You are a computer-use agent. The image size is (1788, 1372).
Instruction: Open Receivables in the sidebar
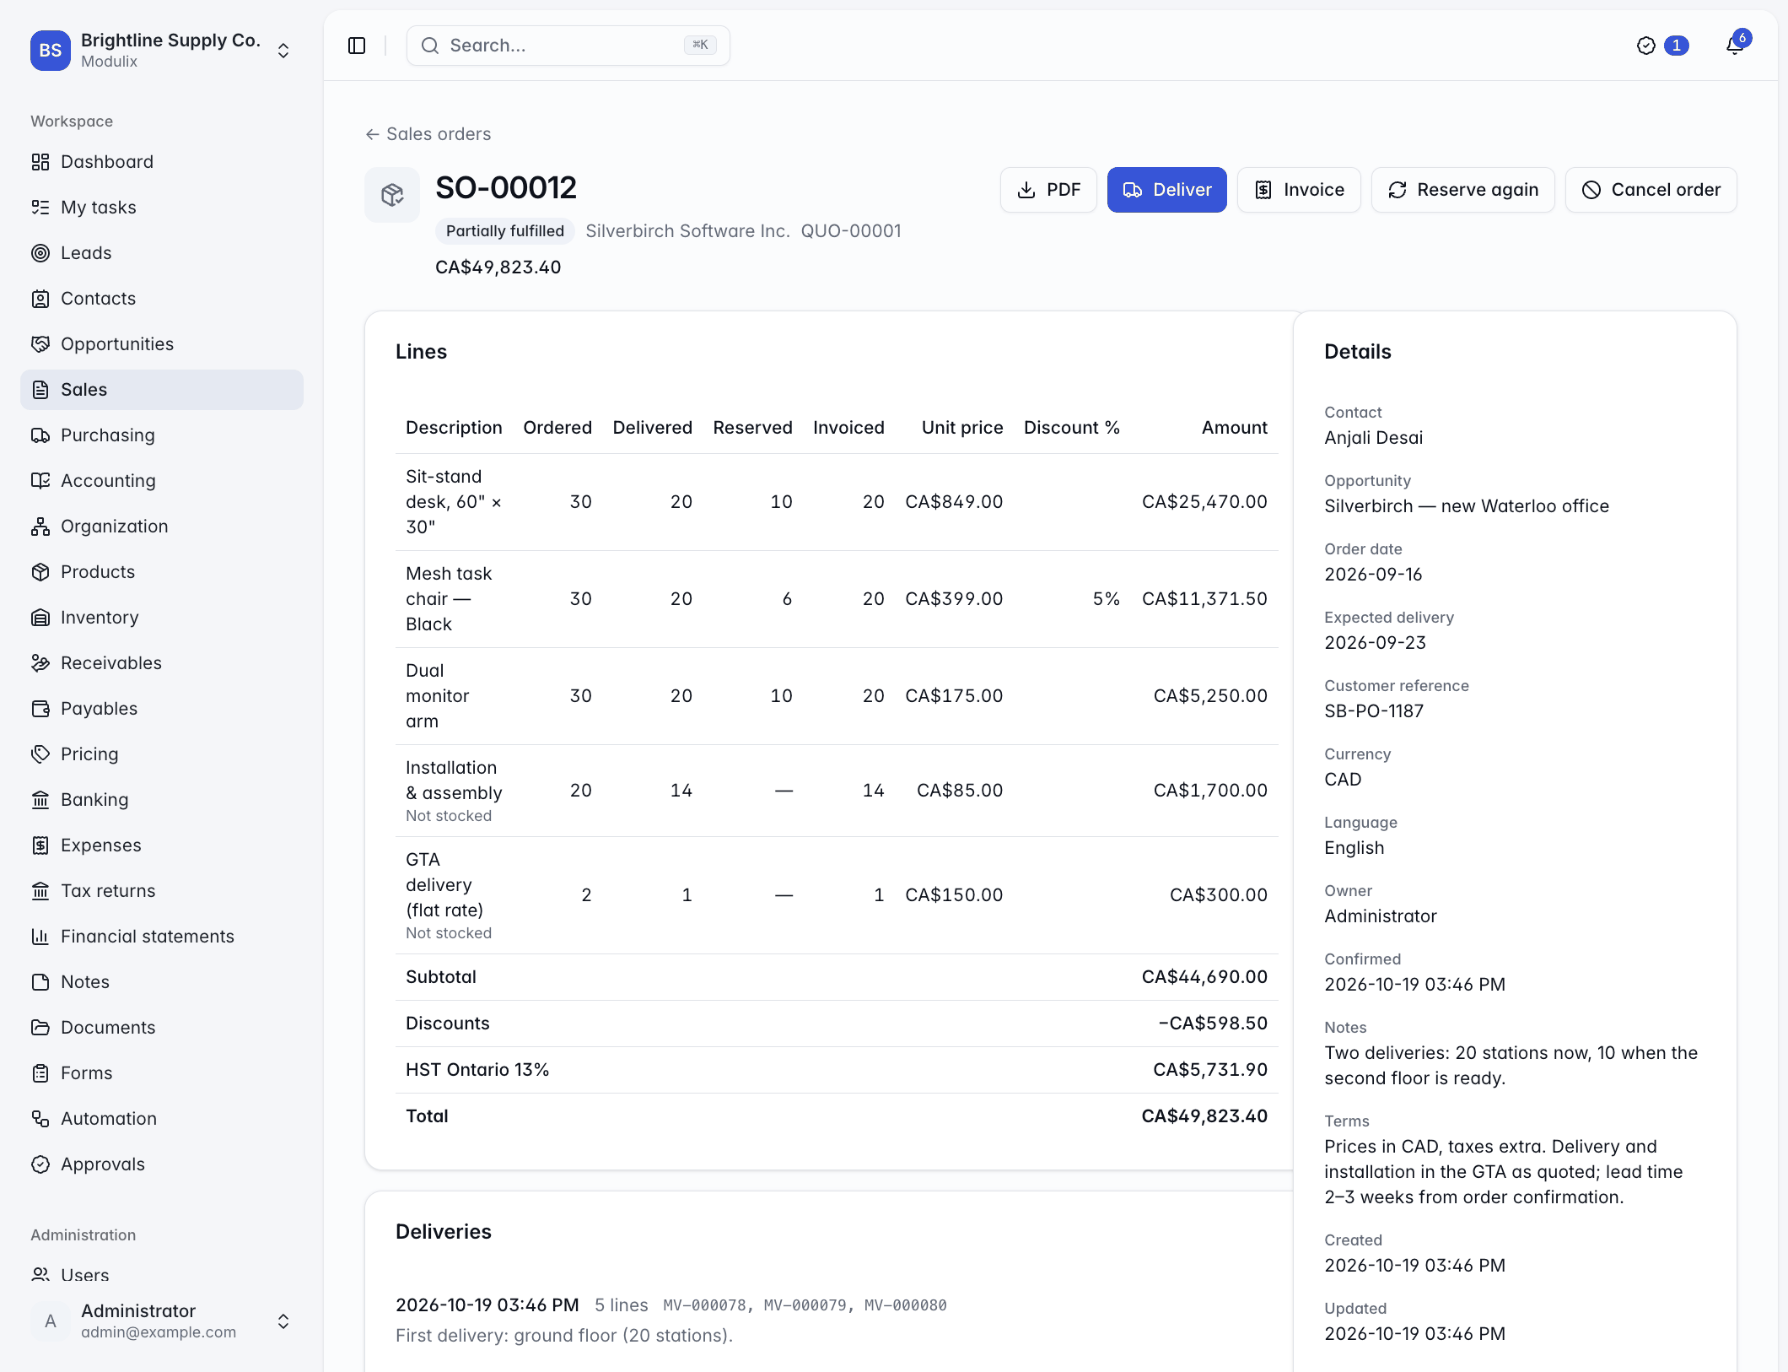click(162, 663)
